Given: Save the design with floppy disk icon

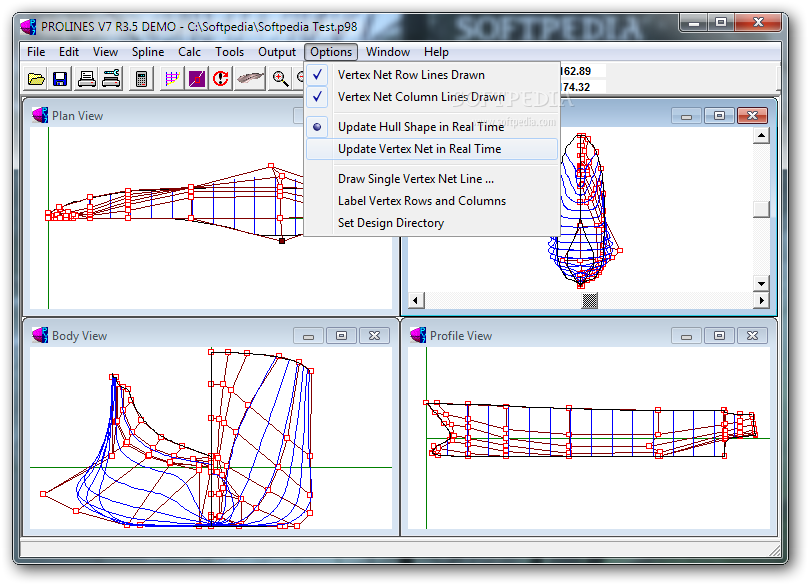Looking at the screenshot, I should (x=60, y=79).
